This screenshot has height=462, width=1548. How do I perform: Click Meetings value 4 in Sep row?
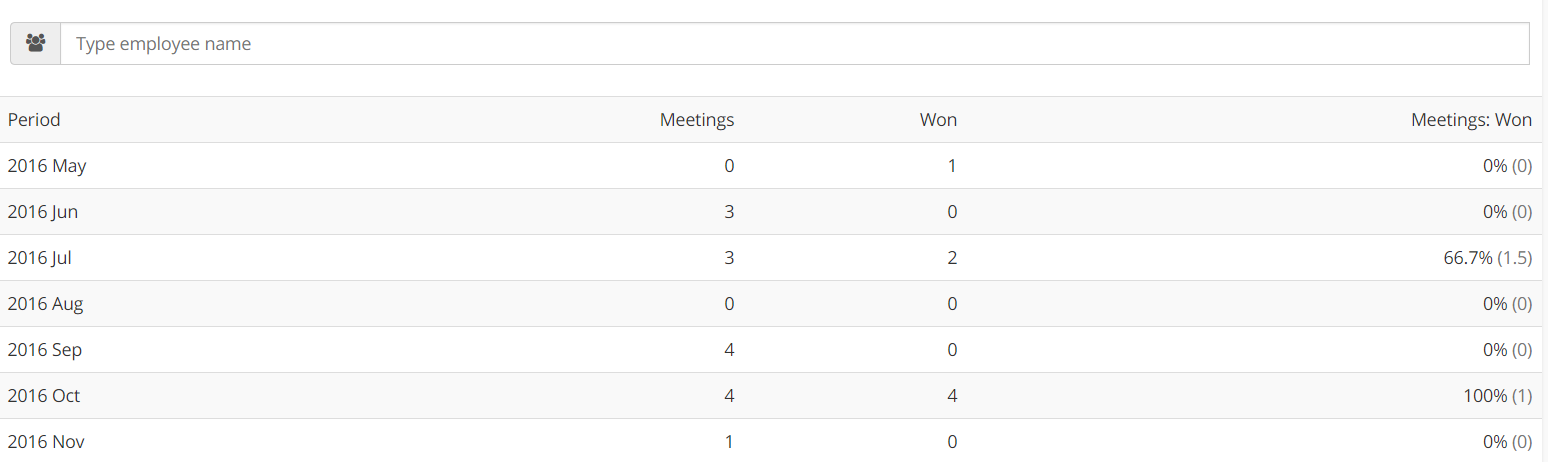pos(729,350)
